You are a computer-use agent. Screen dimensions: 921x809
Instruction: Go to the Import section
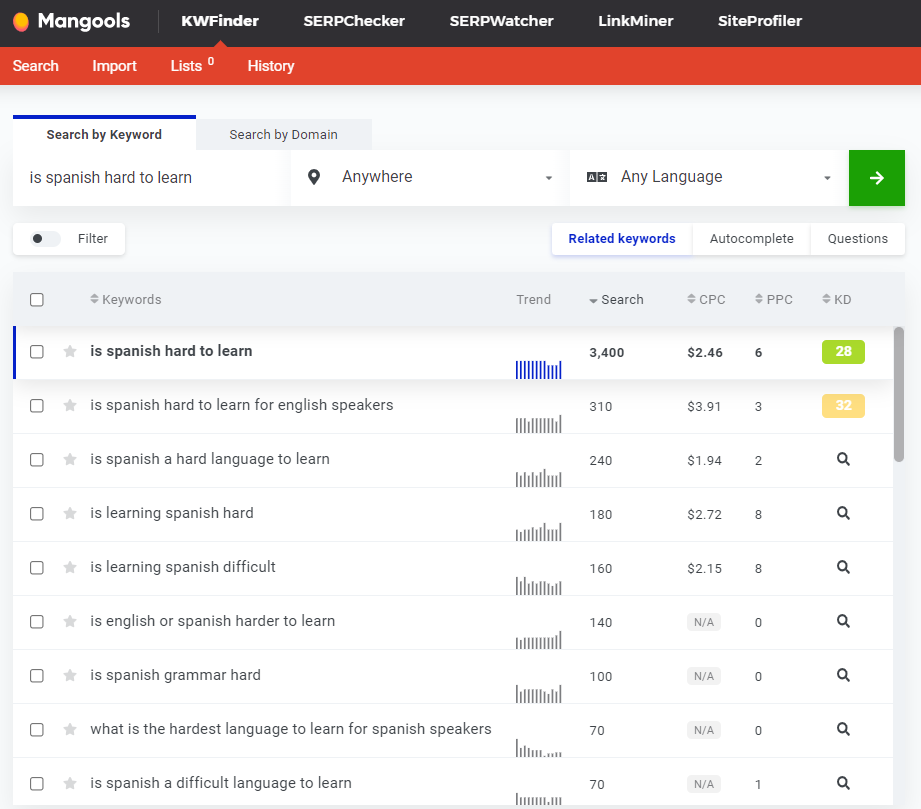(114, 66)
